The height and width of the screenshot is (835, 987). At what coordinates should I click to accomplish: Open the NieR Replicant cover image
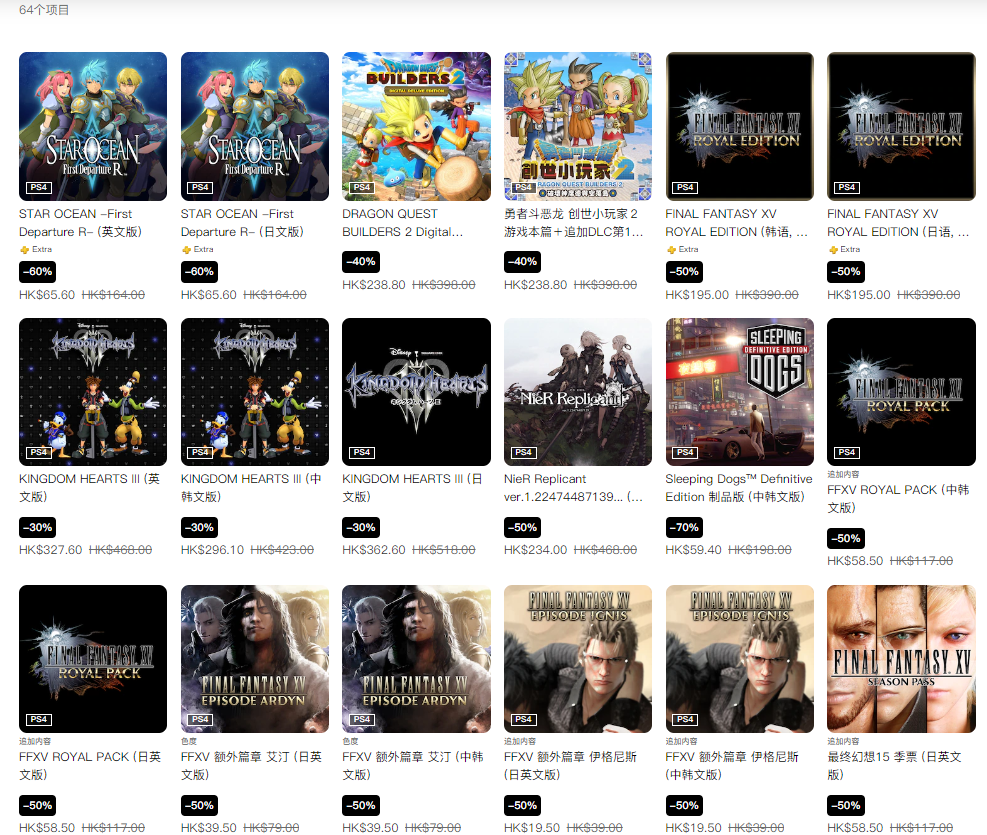click(x=578, y=392)
